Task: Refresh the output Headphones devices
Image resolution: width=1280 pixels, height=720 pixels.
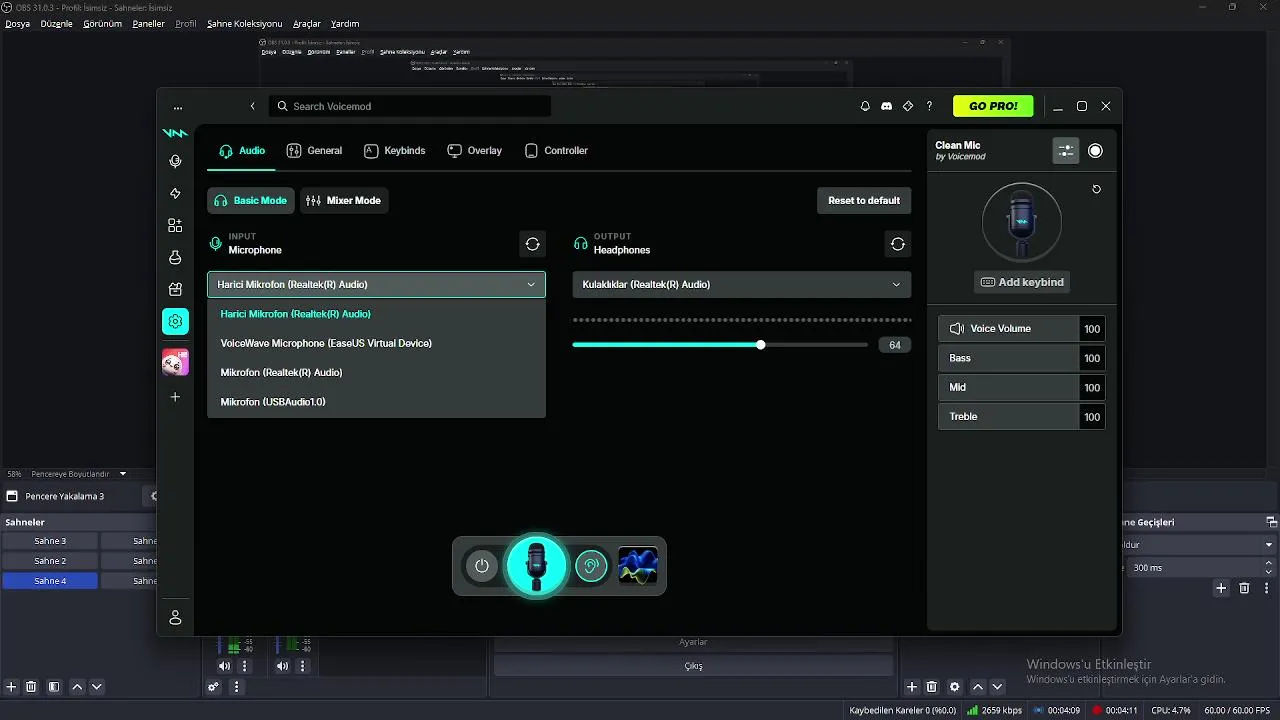Action: (898, 244)
